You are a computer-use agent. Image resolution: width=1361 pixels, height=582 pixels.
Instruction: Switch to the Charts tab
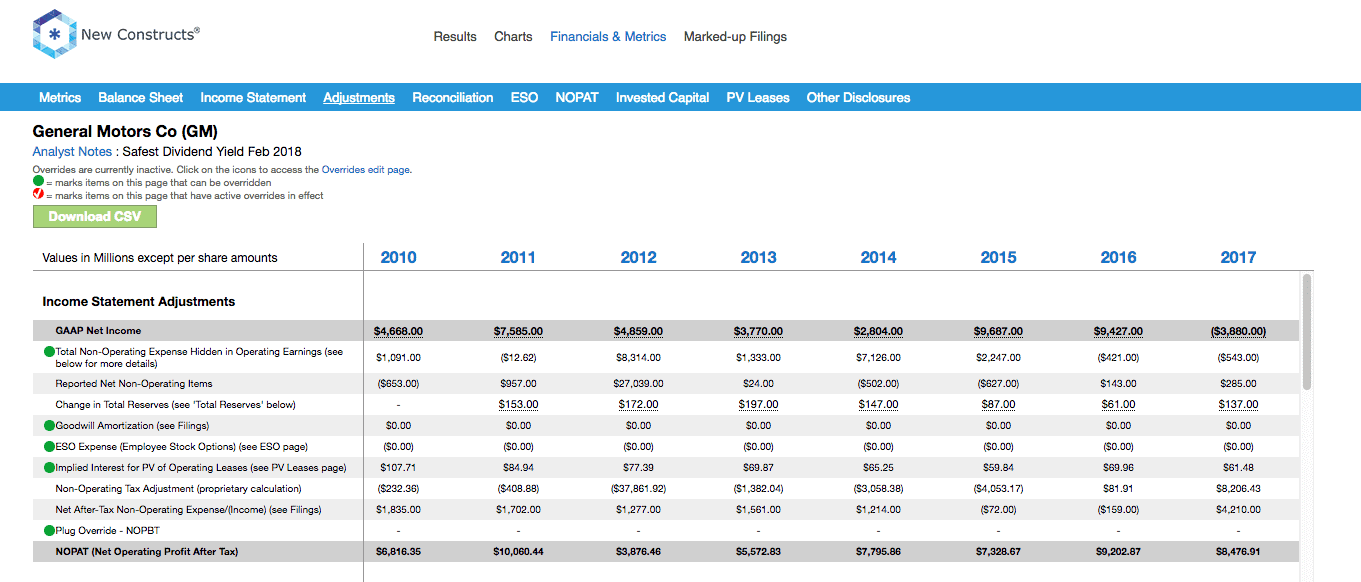pos(513,37)
